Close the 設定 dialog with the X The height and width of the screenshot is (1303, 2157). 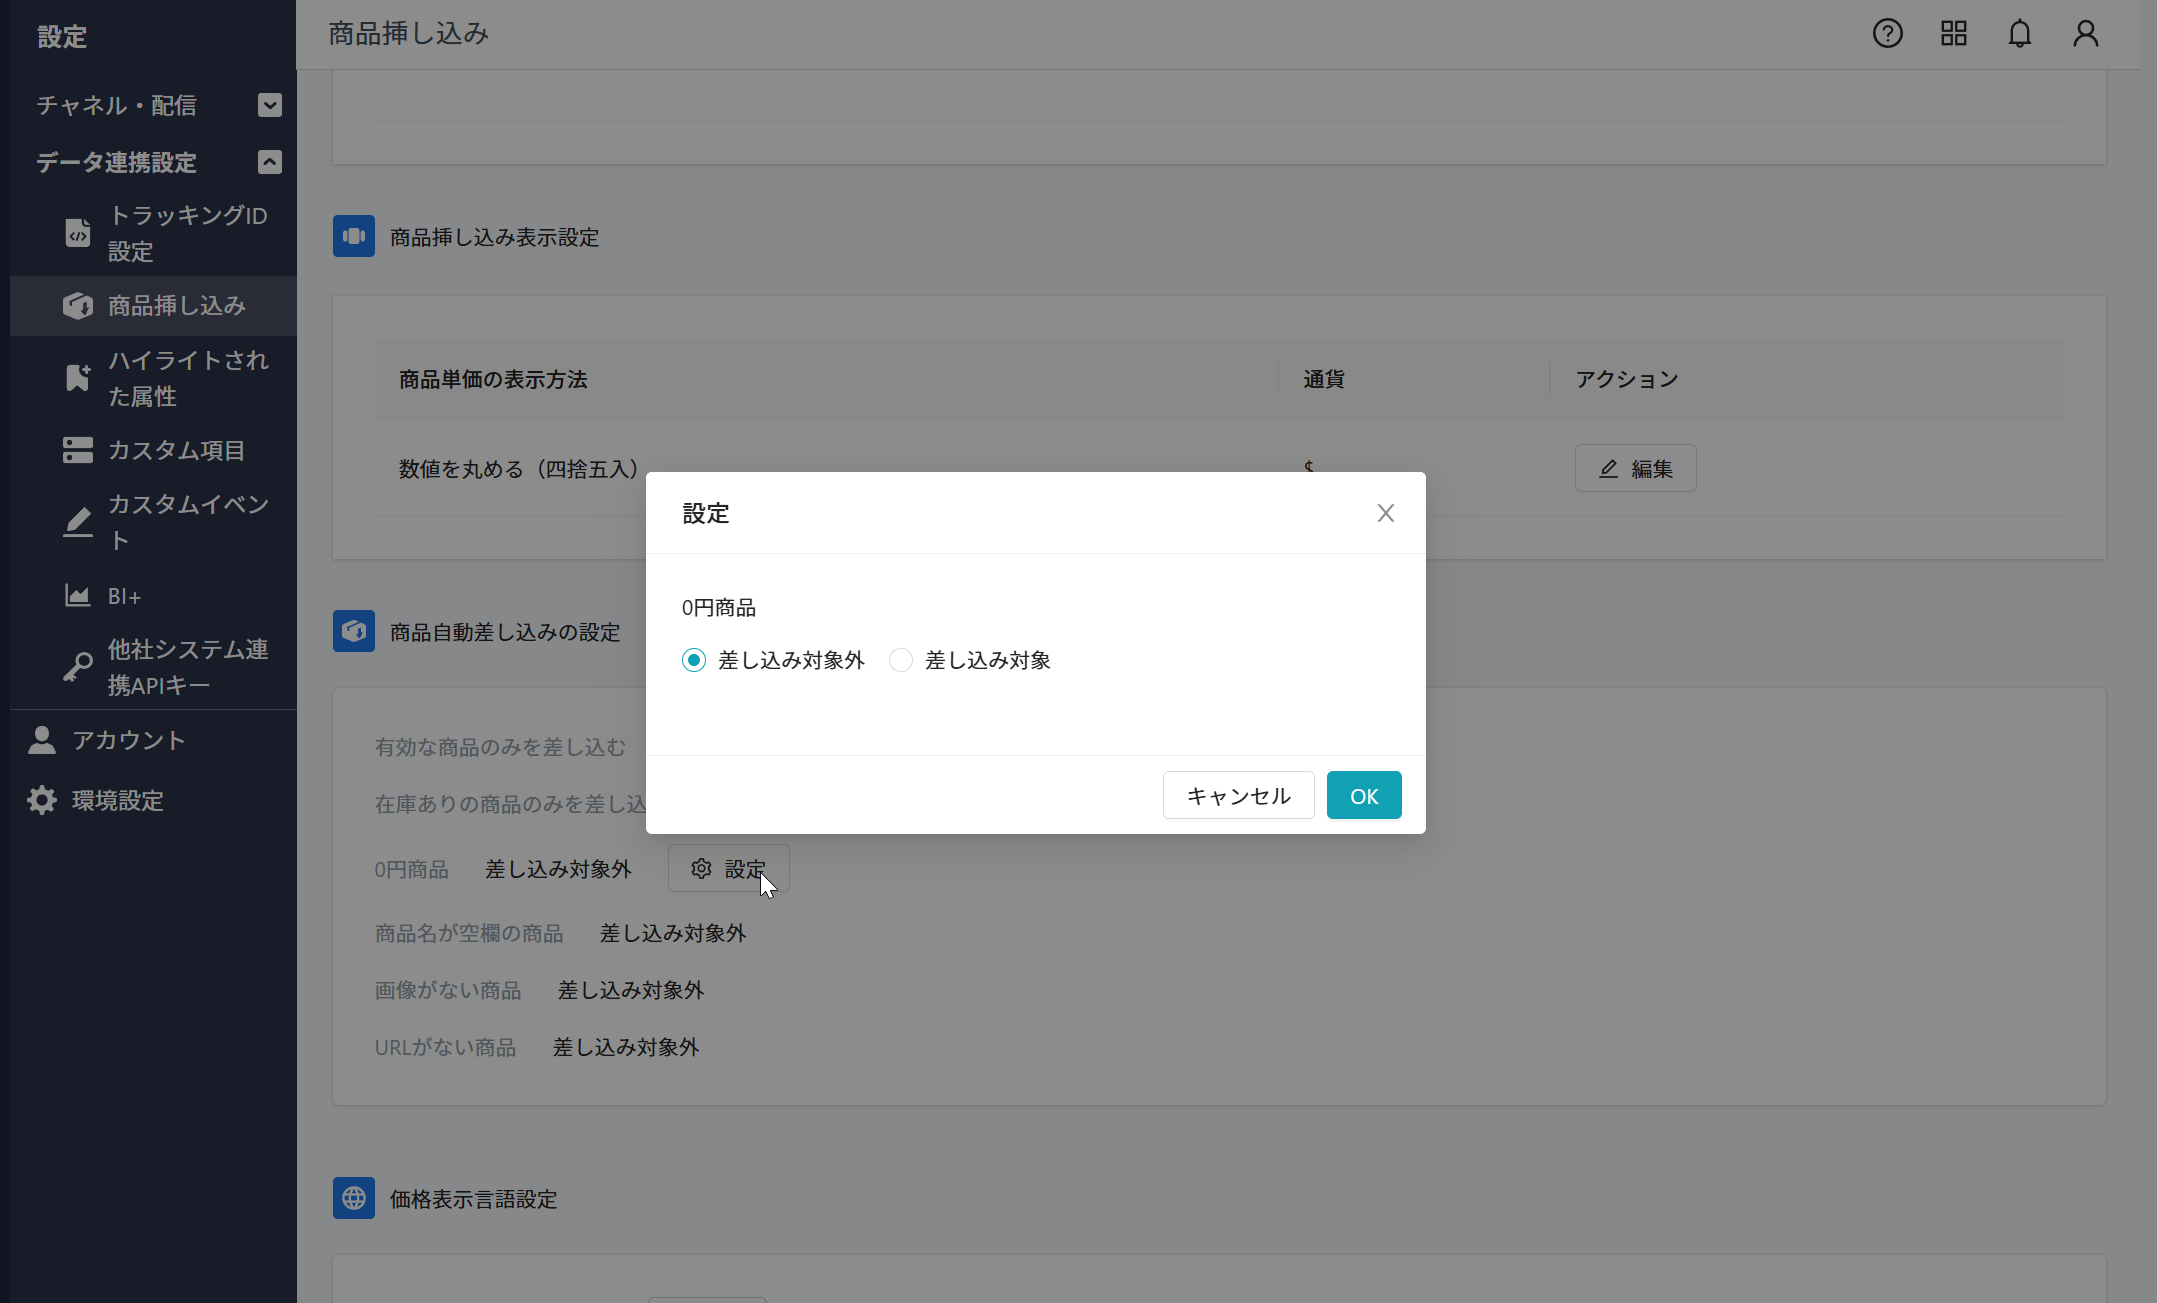pyautogui.click(x=1386, y=512)
